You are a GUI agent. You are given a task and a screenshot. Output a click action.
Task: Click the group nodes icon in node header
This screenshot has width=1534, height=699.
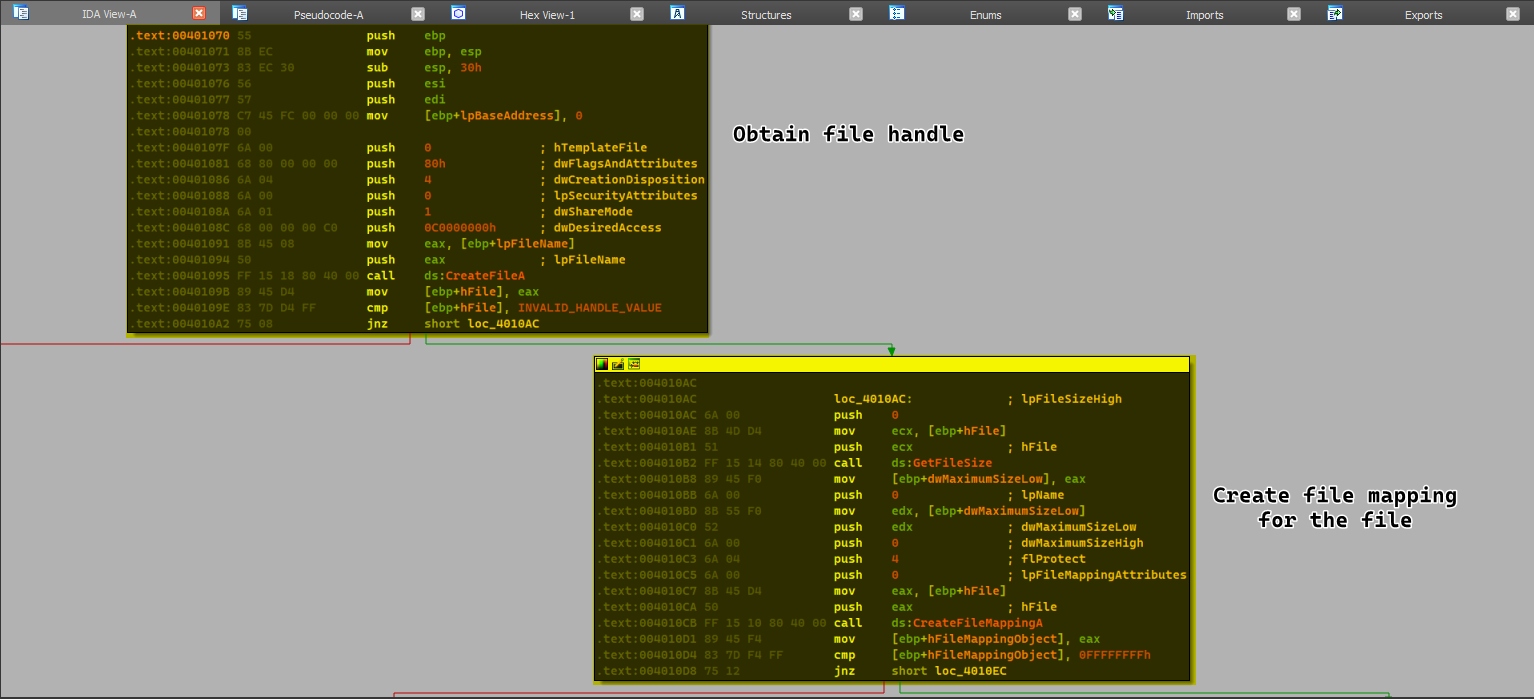pos(634,364)
